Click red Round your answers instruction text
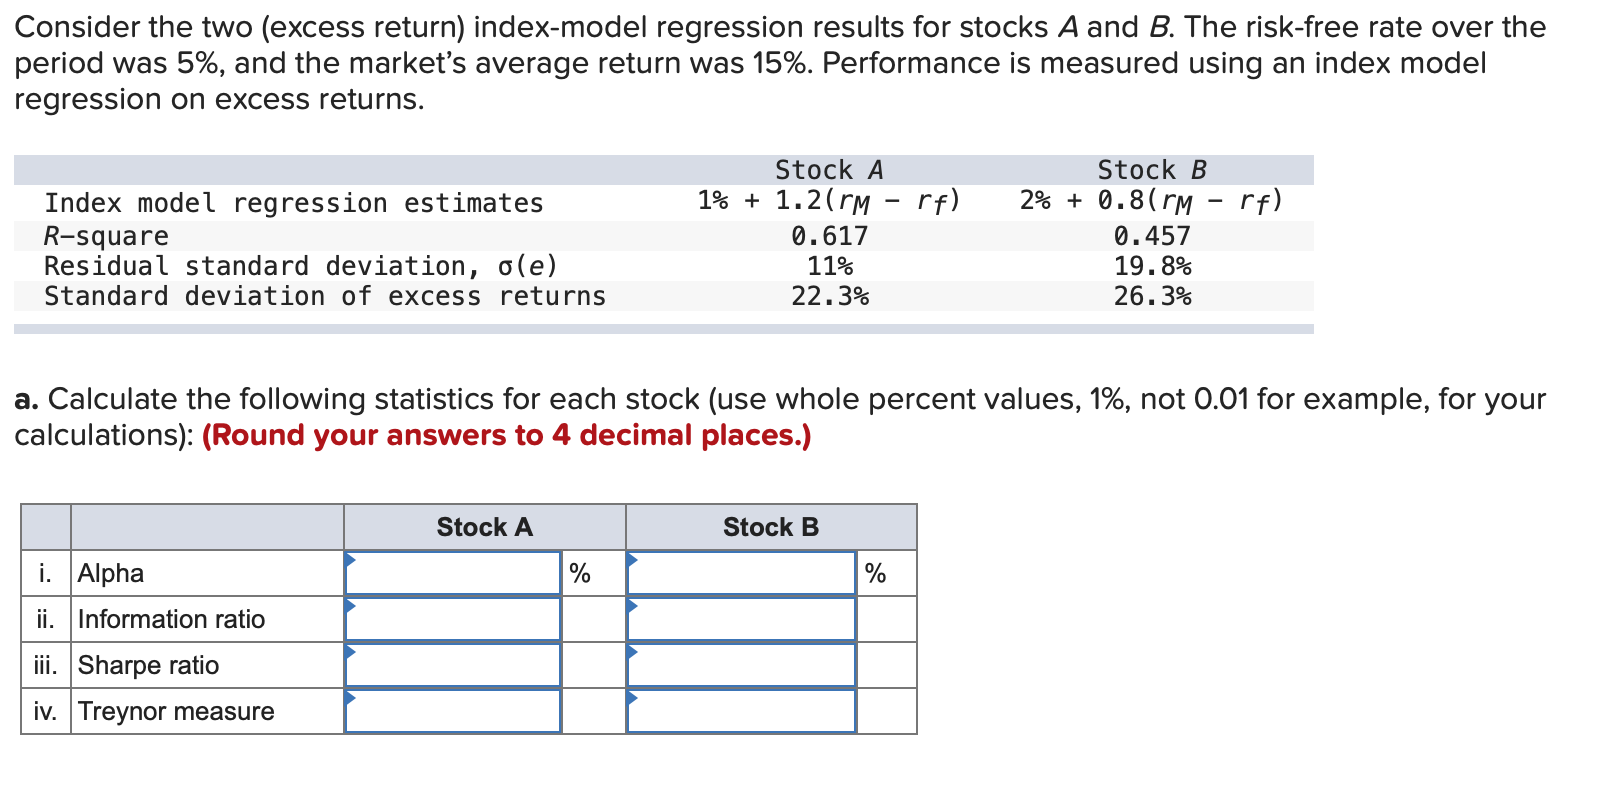This screenshot has height=799, width=1605. (x=506, y=435)
